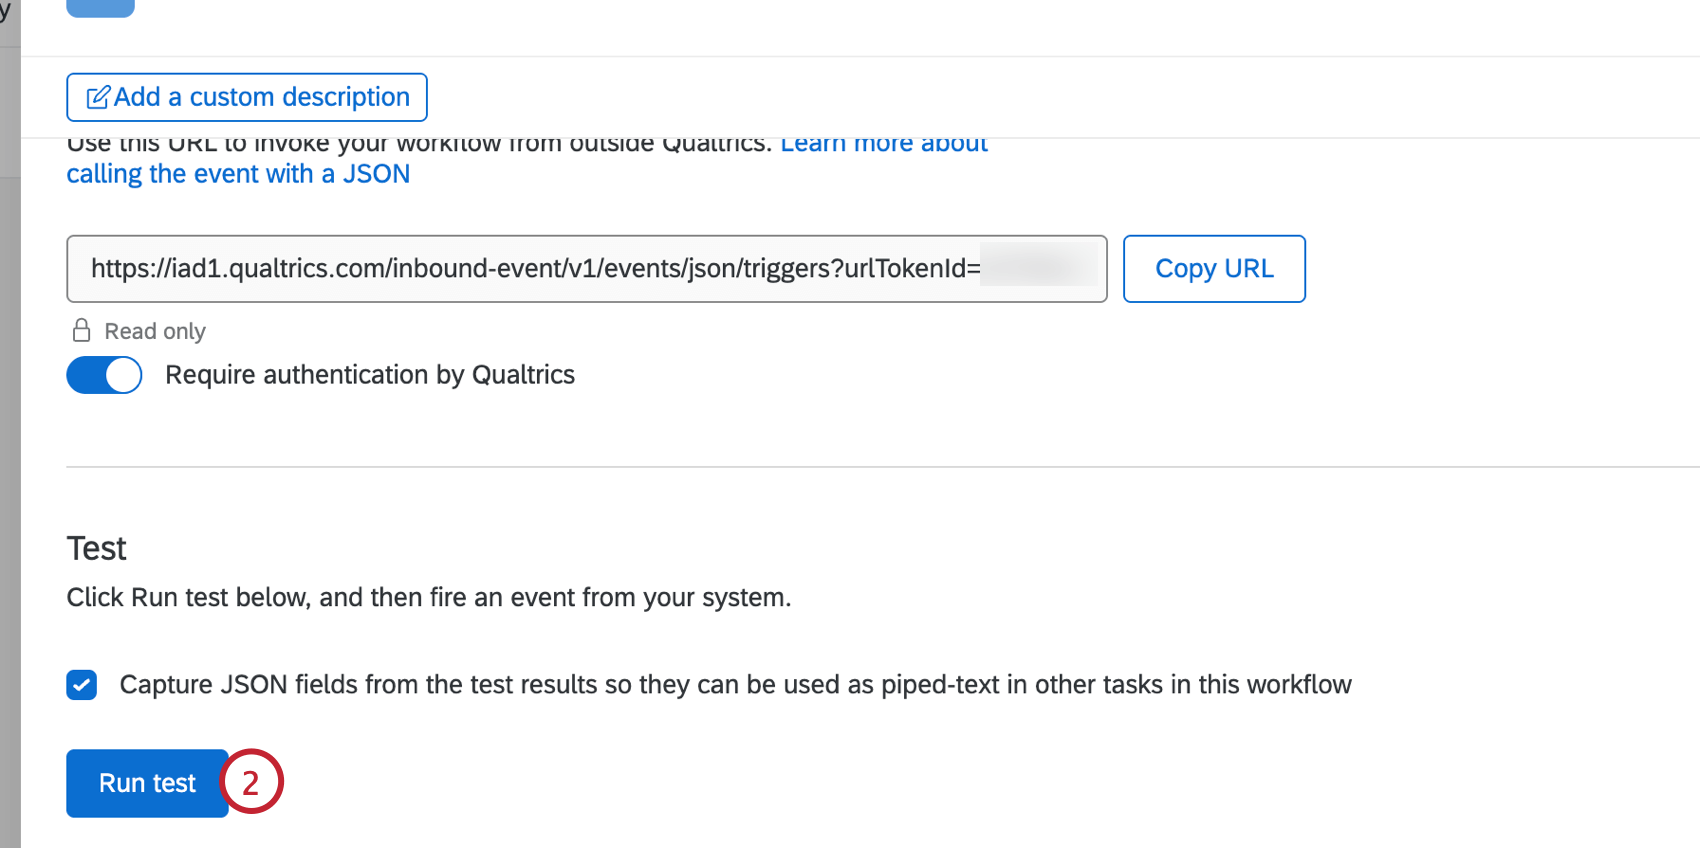Uncheck the Capture JSON fields checkbox

[82, 685]
